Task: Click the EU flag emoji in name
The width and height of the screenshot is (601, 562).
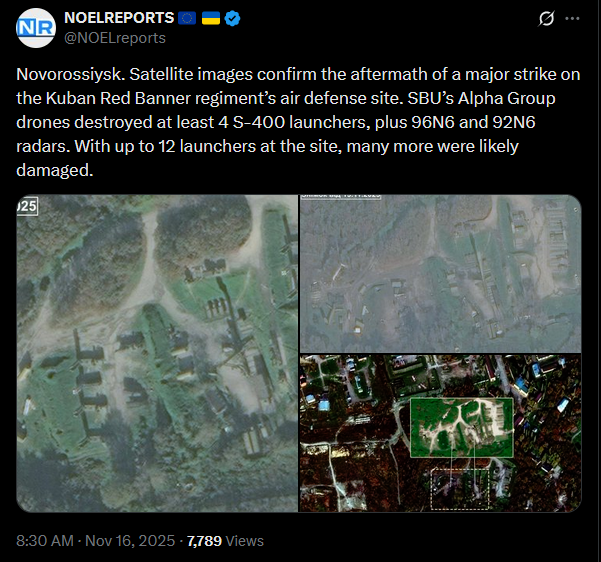Action: (187, 18)
